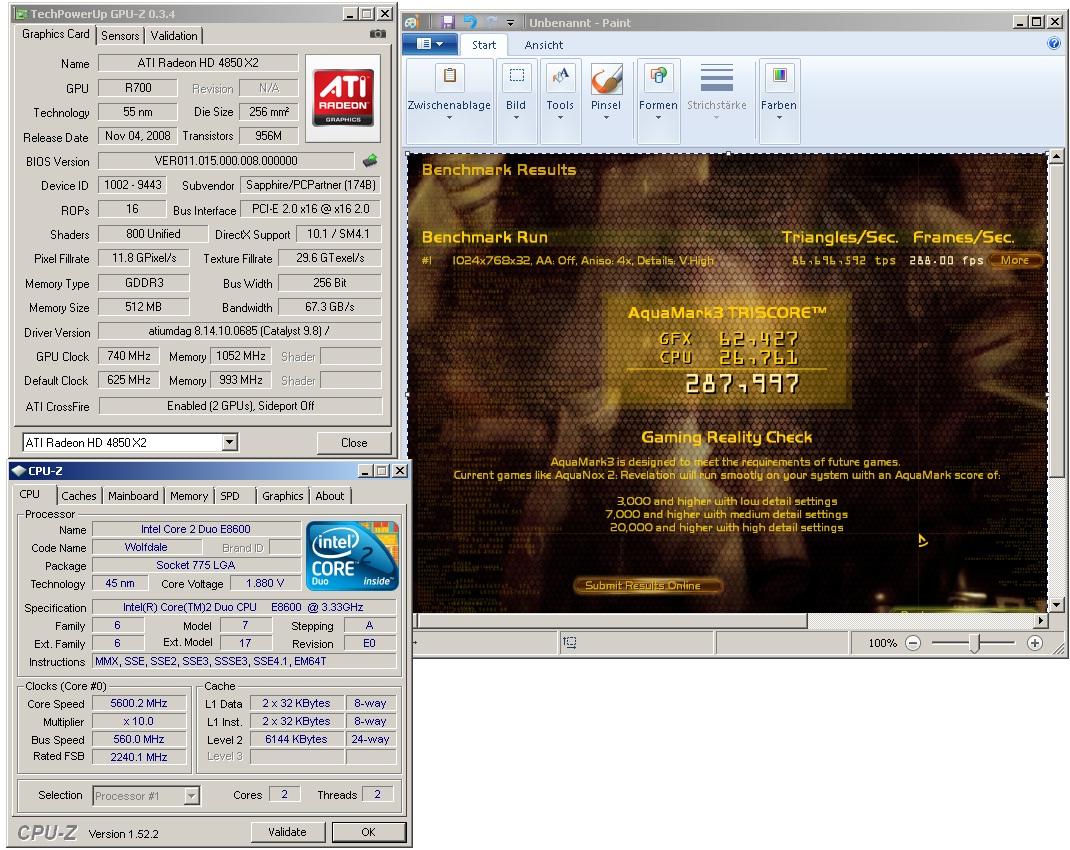1070x850 pixels.
Task: Open the Graphics tab in CPU-Z
Action: [x=283, y=496]
